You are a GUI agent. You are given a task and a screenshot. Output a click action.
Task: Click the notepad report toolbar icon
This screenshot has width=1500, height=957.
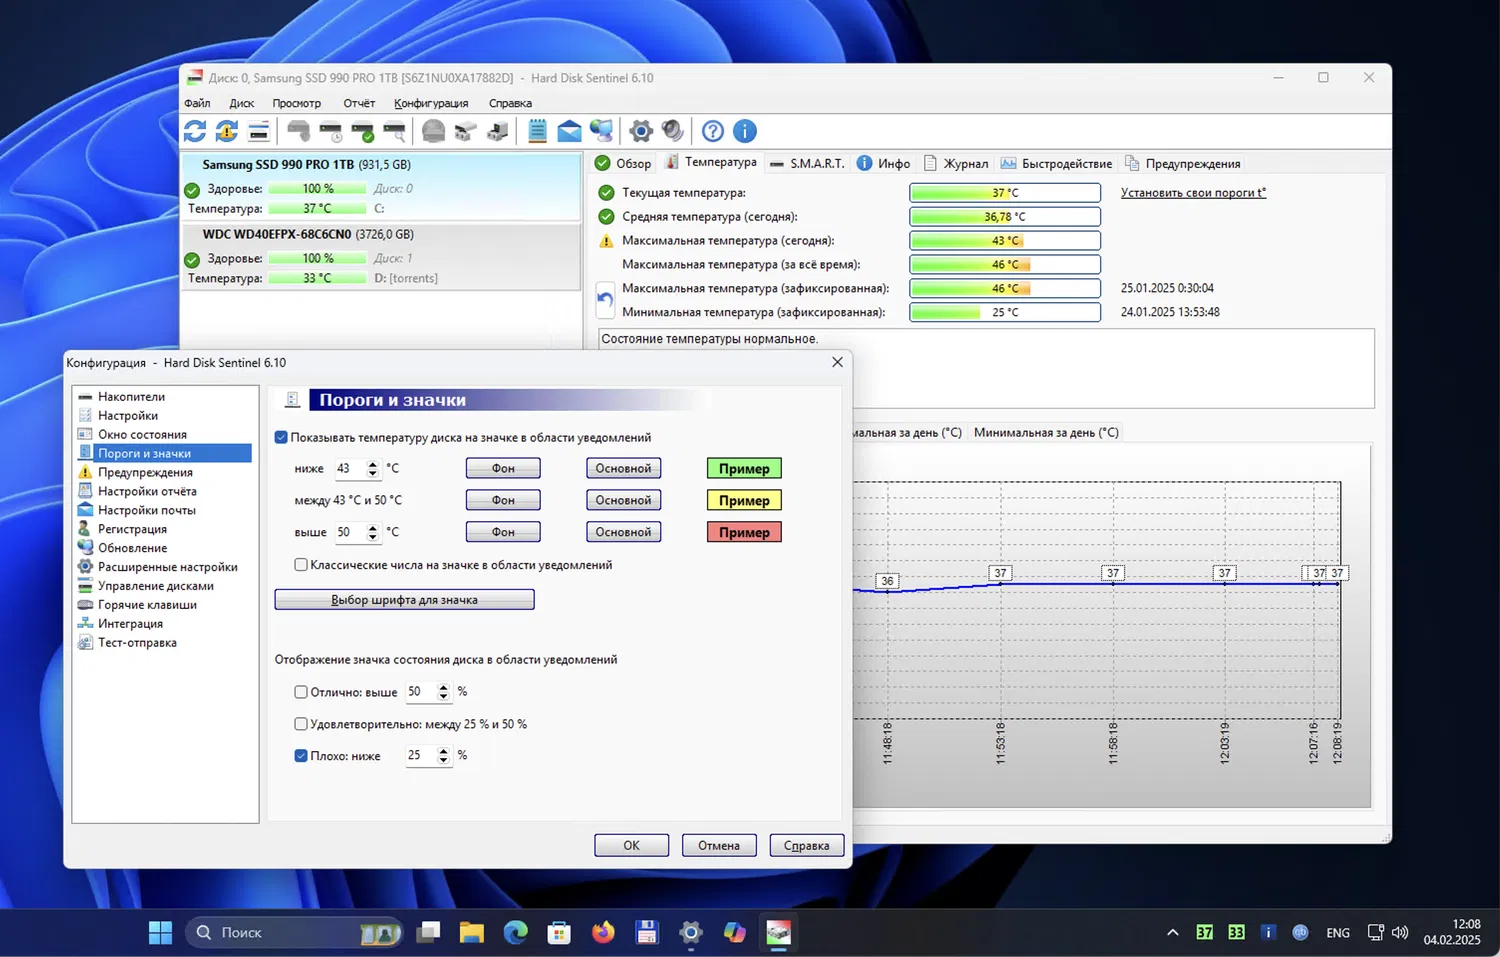coord(537,131)
